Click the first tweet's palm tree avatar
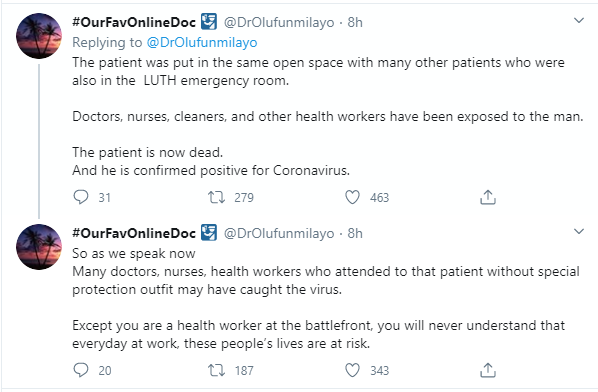Screen dimensions: 598x392 (39, 36)
